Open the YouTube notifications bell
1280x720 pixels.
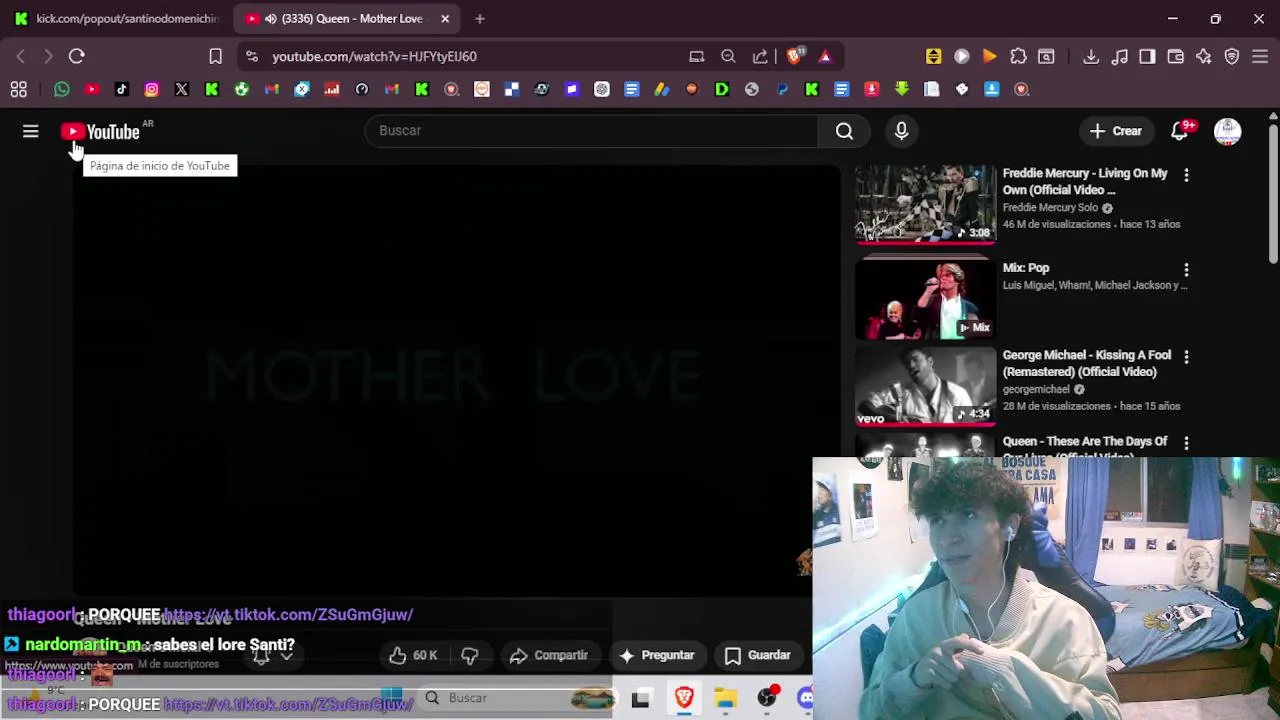[1179, 131]
